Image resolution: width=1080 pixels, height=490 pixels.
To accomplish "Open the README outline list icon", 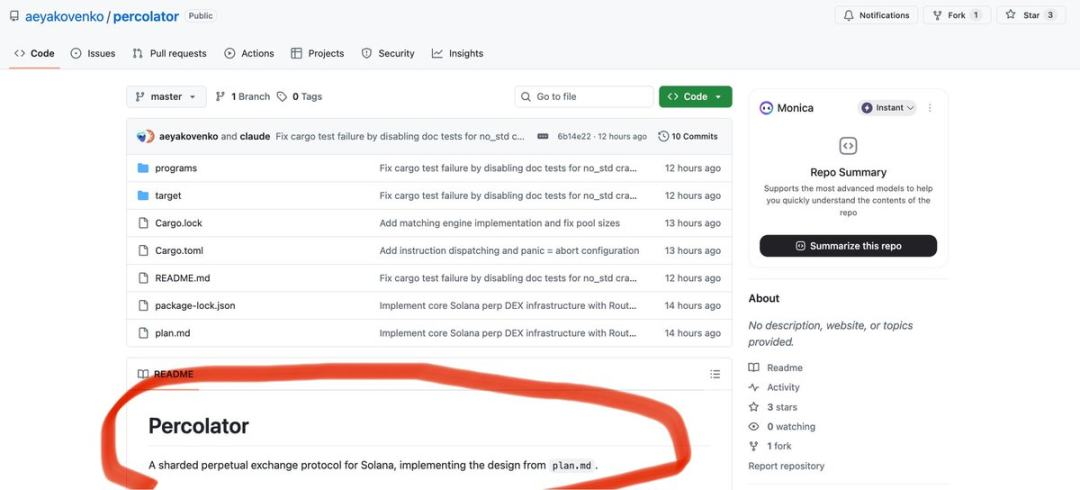I will tap(715, 374).
